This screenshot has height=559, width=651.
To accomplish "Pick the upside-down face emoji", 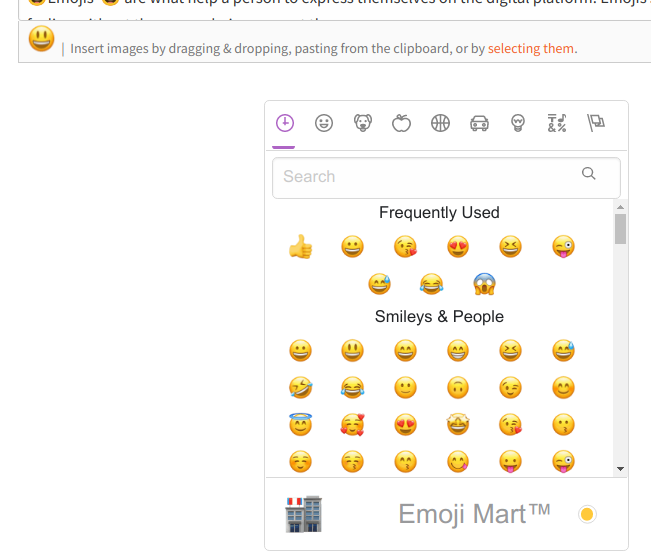I will (458, 388).
